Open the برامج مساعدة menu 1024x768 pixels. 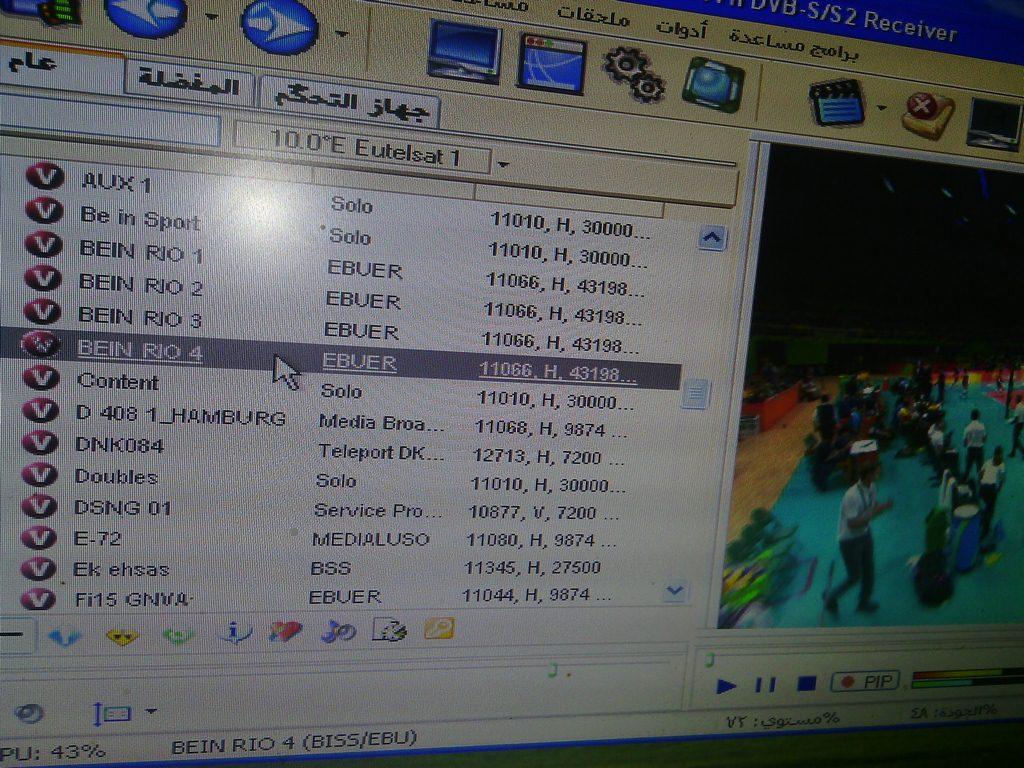[793, 43]
